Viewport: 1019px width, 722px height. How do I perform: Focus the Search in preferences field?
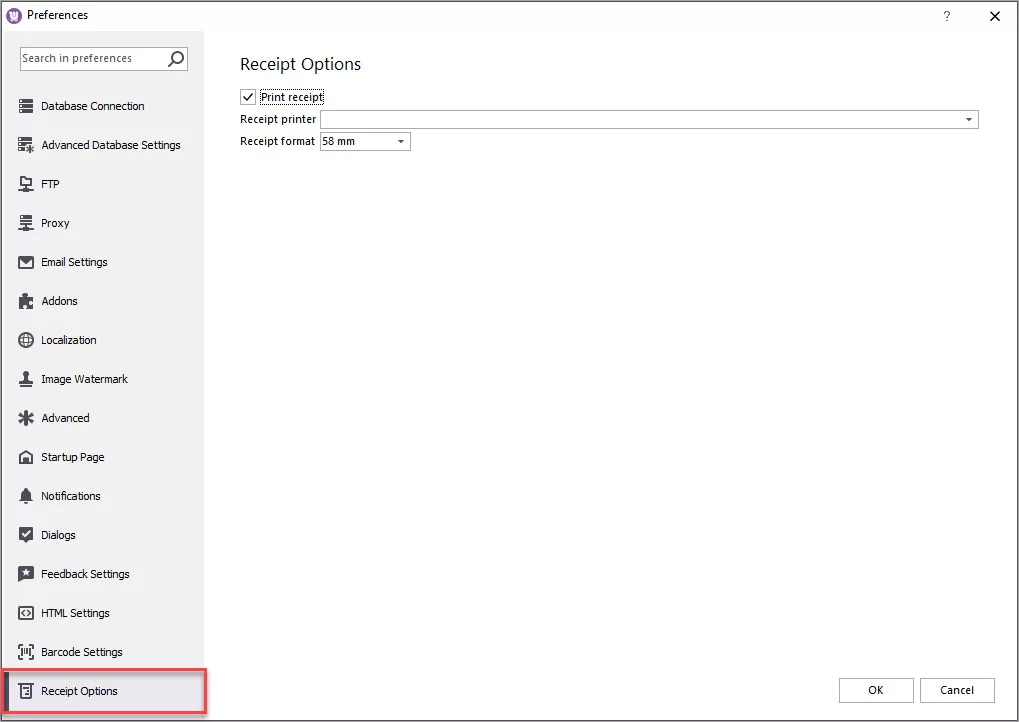click(90, 59)
